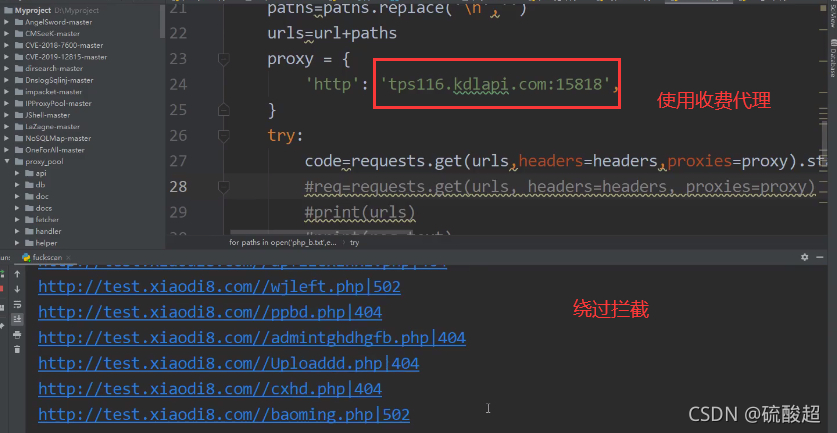The width and height of the screenshot is (837, 433).
Task: Click the db folder icon
Action: point(29,185)
